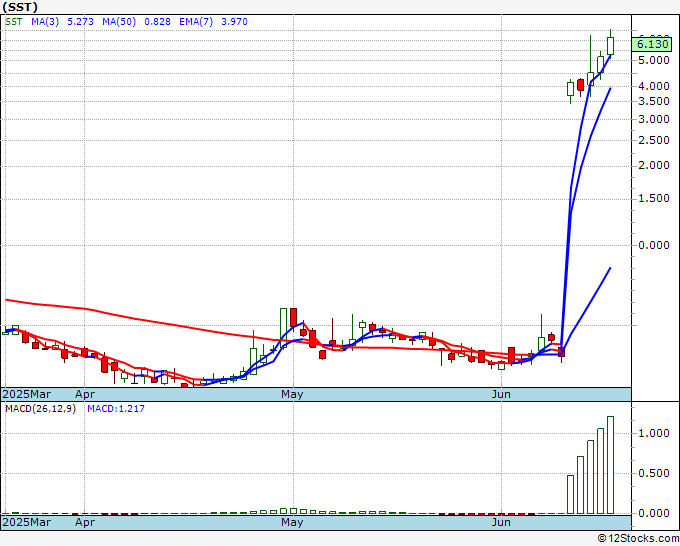The width and height of the screenshot is (680, 546).
Task: Click the 5.000 price axis label
Action: click(x=654, y=60)
